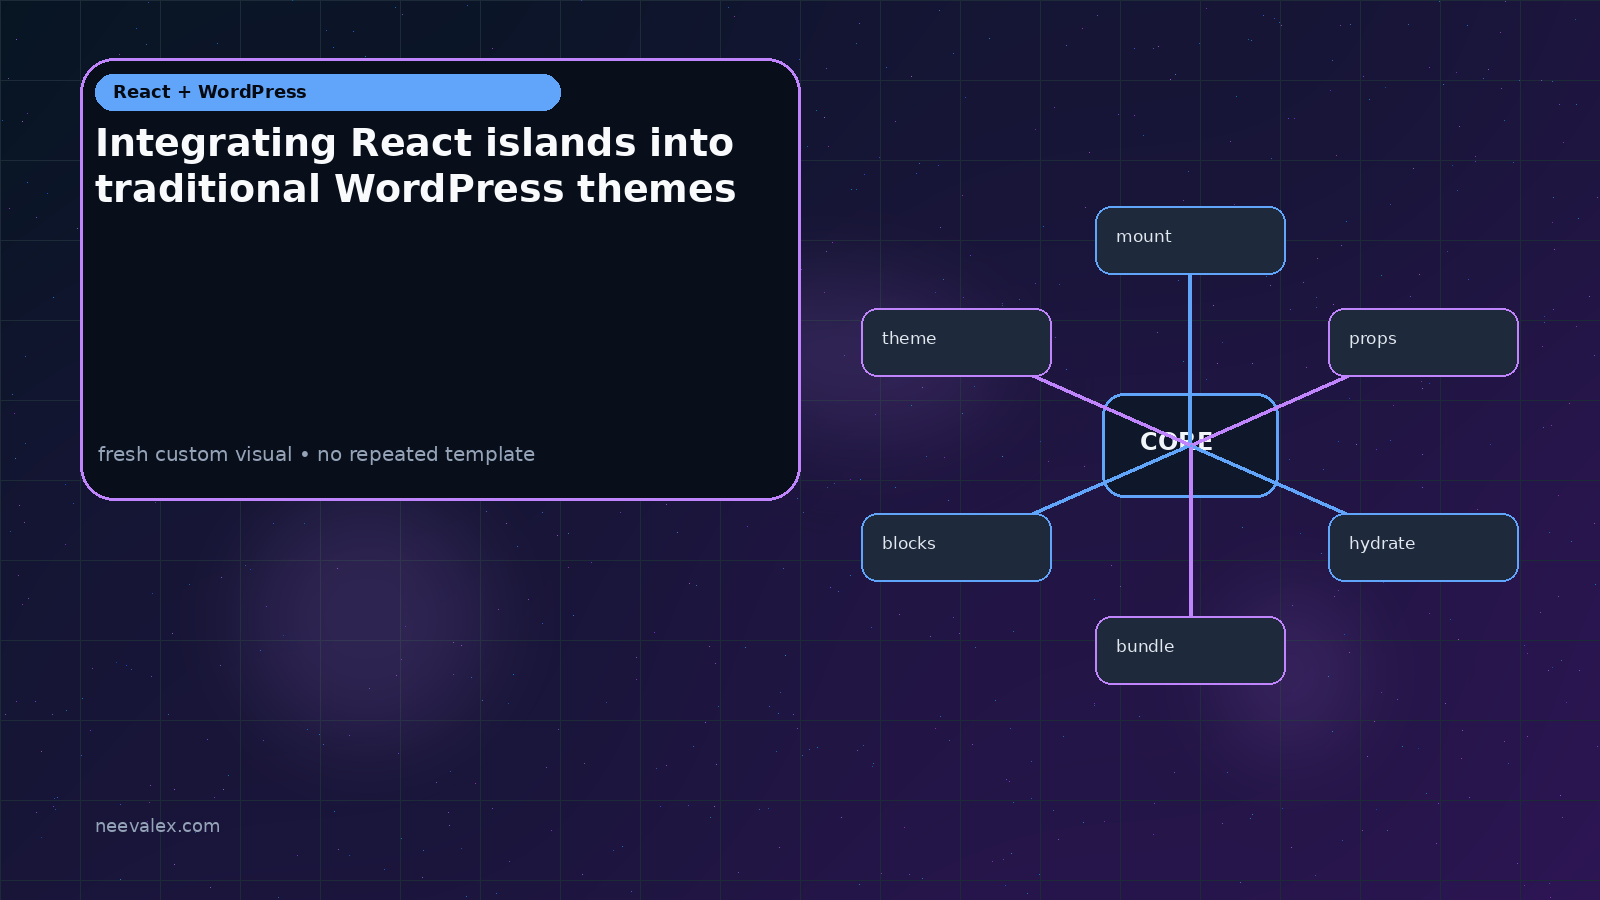Select the headline 'Integrating React islands into traditional WordPress themes'

415,166
